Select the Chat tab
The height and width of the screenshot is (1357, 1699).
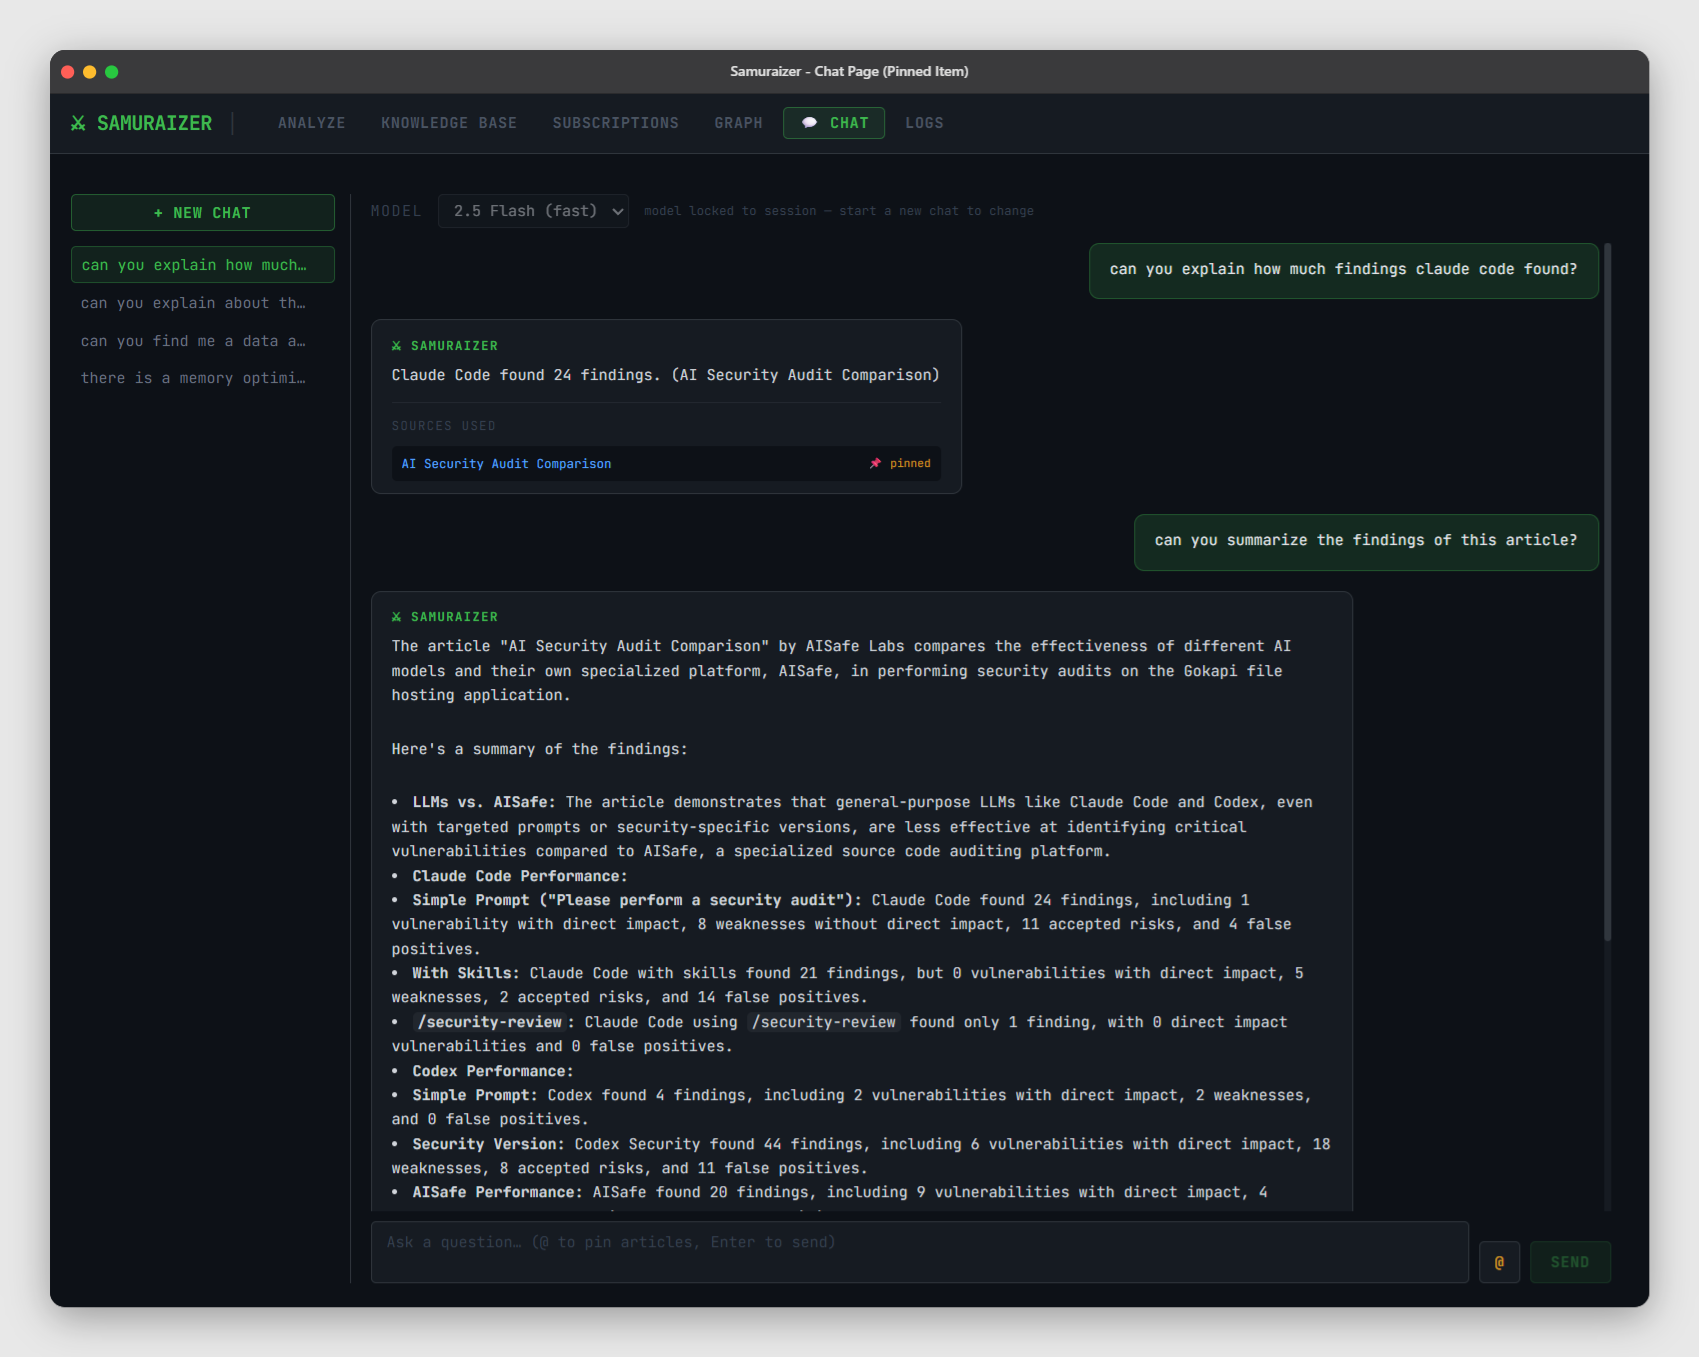834,123
